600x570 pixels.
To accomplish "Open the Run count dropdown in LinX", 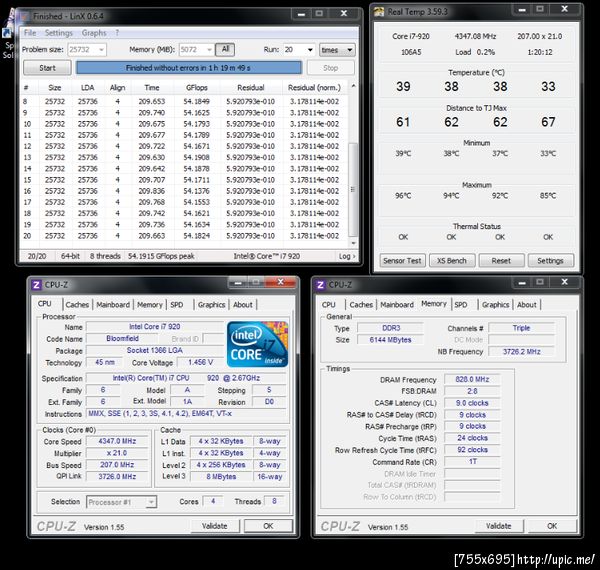I will (x=310, y=50).
